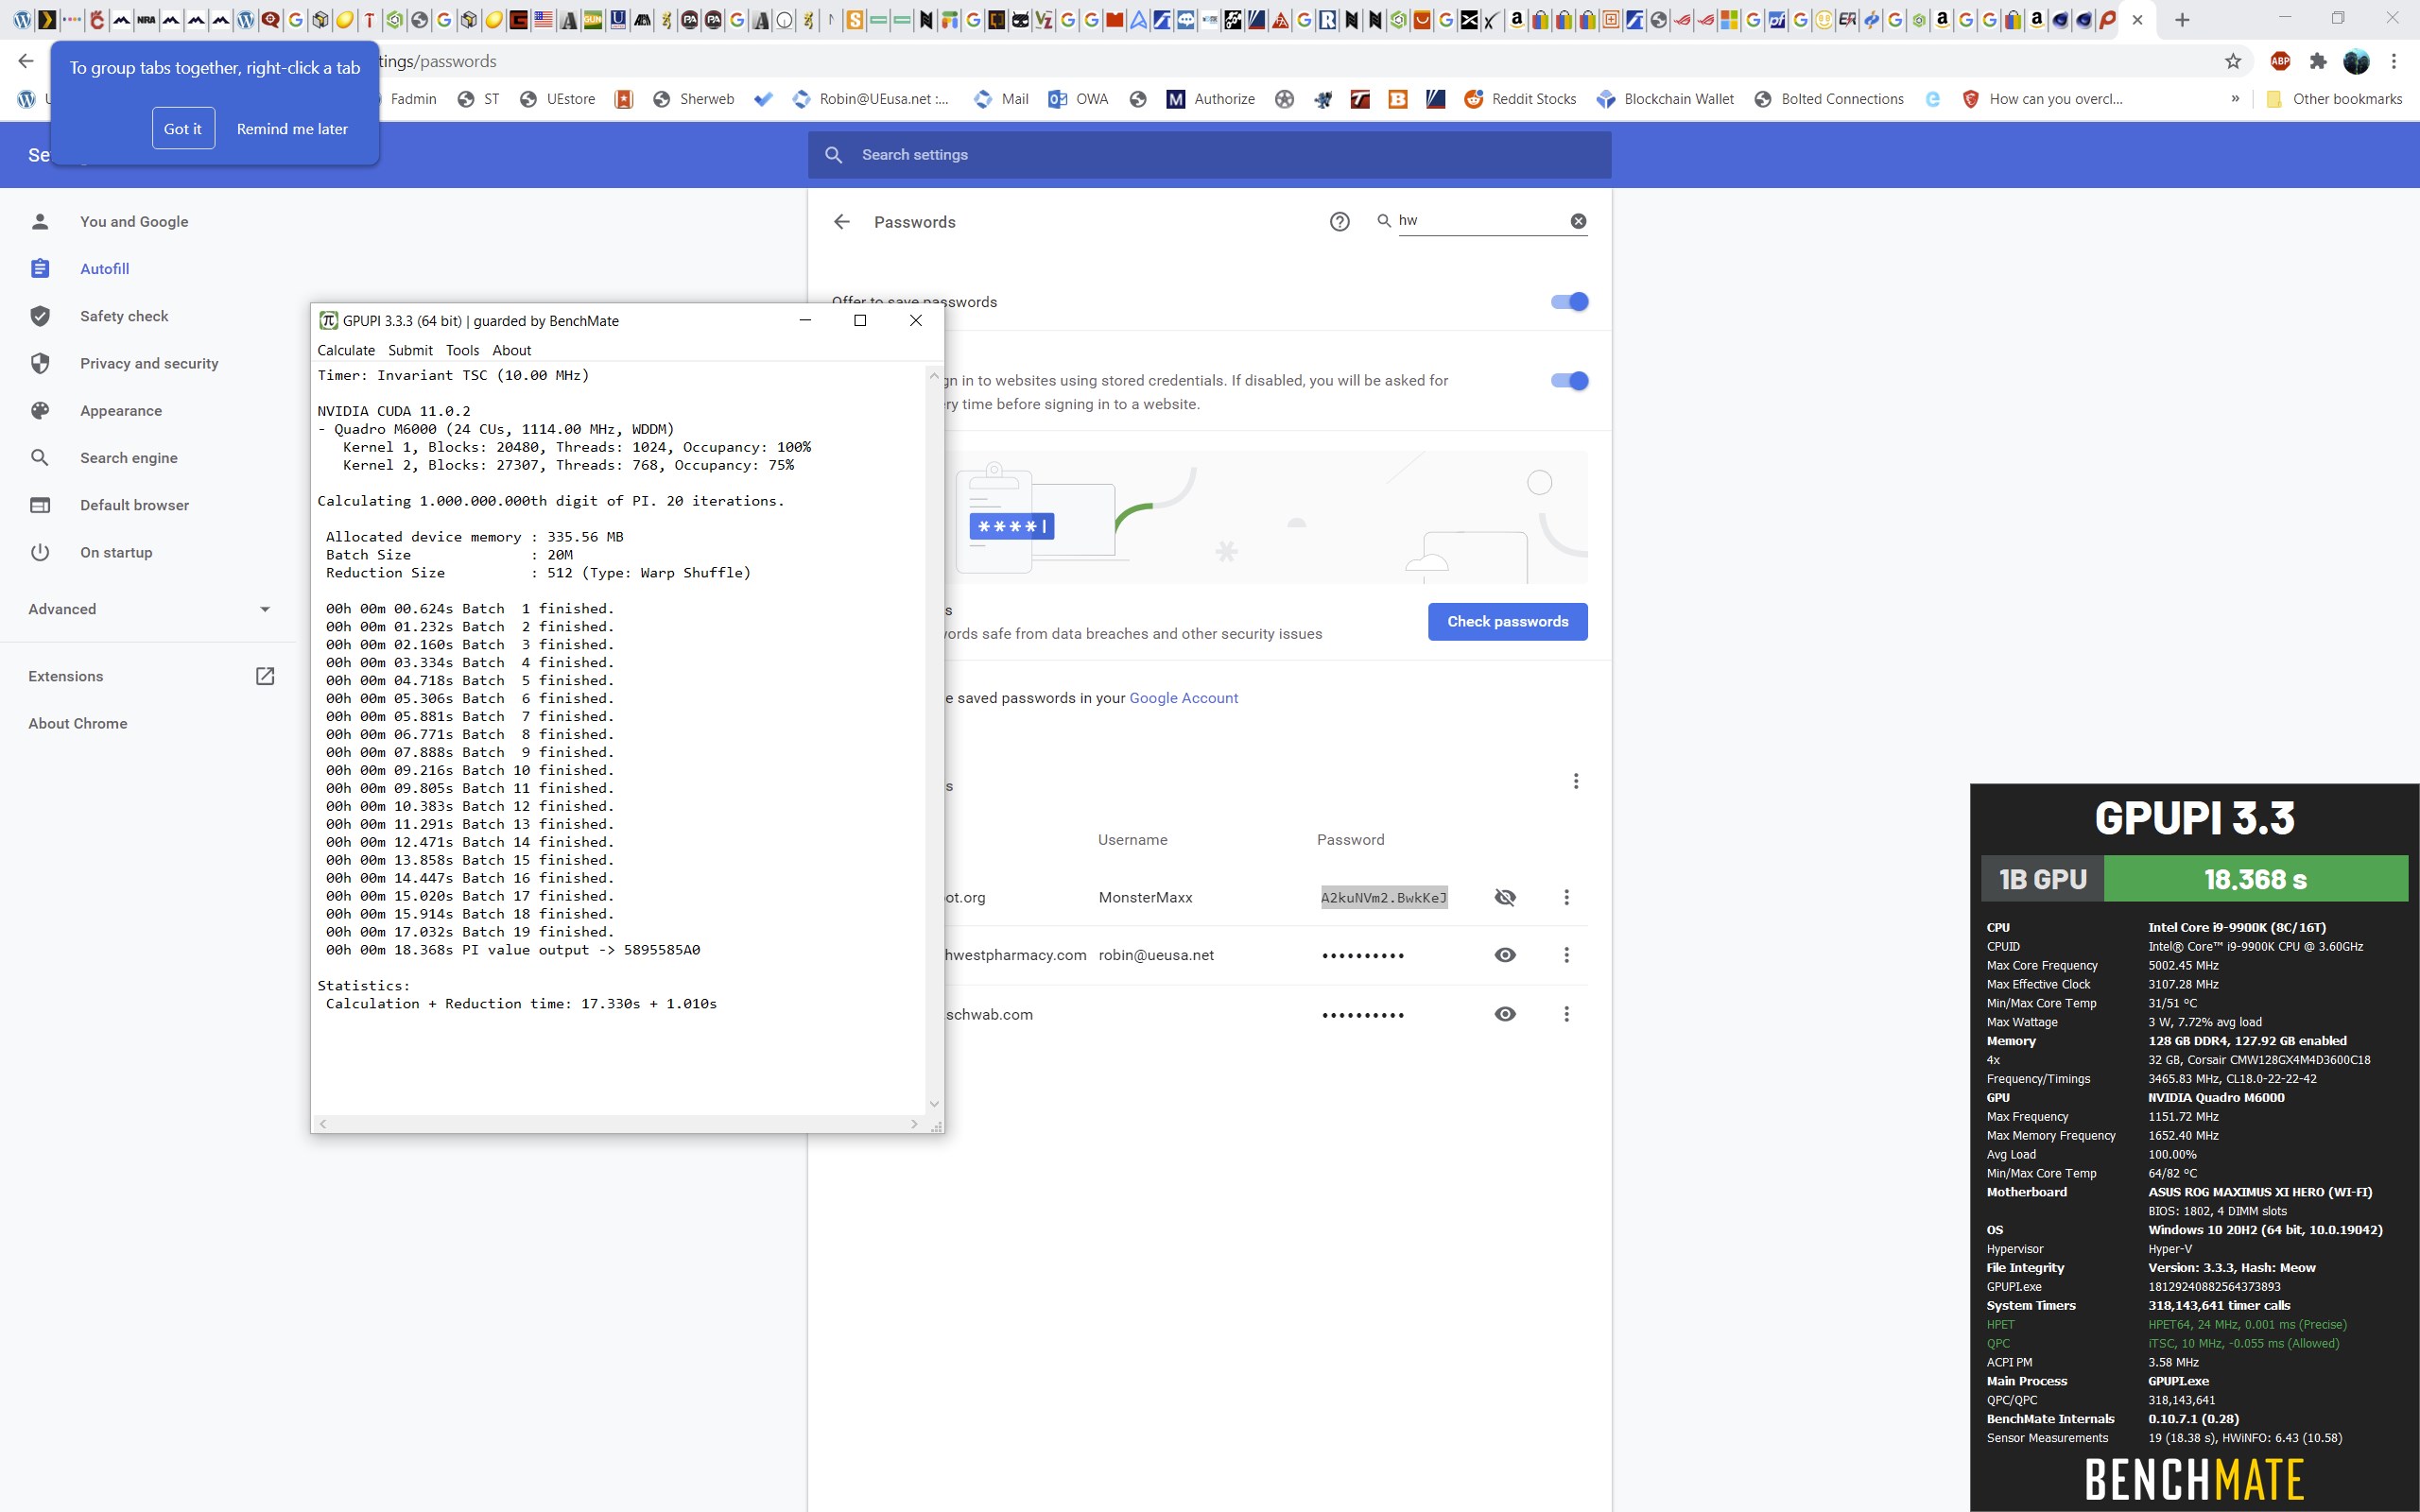Open more actions for MonsterMaxx password row

1566,897
